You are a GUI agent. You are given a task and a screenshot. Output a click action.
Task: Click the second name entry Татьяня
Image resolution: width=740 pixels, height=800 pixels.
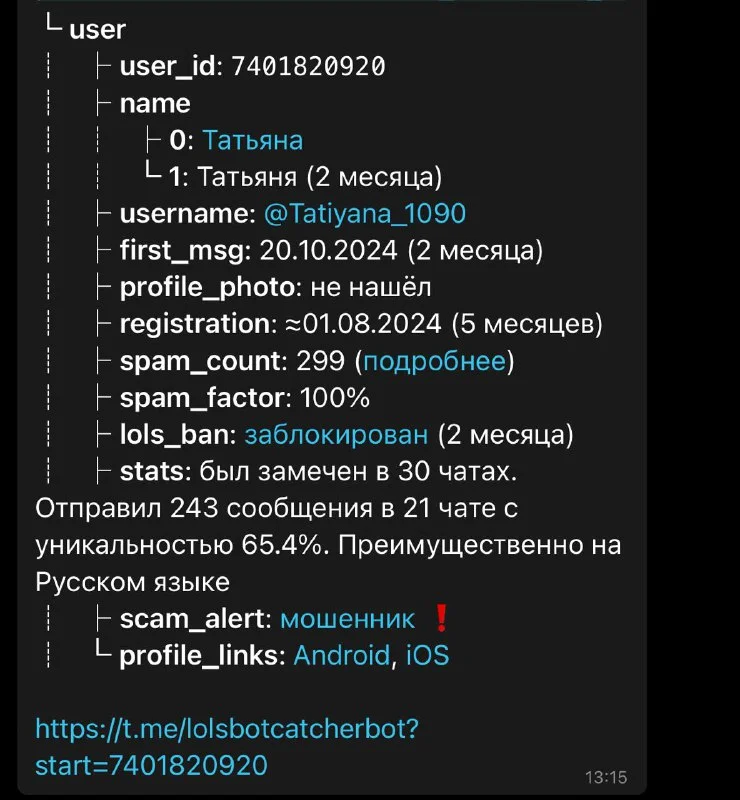click(x=247, y=177)
